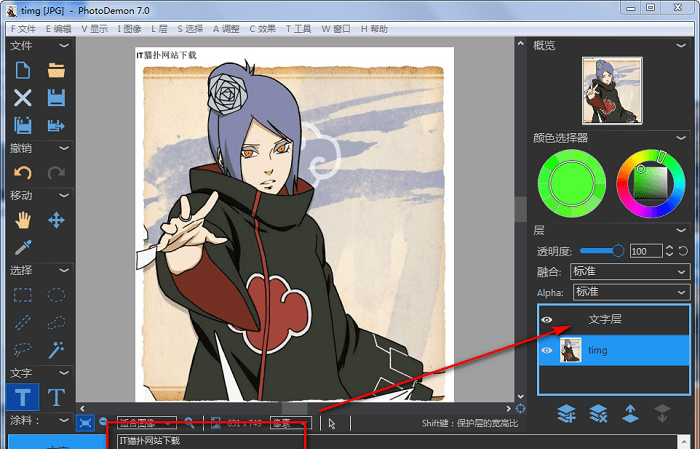Click the green current color circle

[571, 183]
